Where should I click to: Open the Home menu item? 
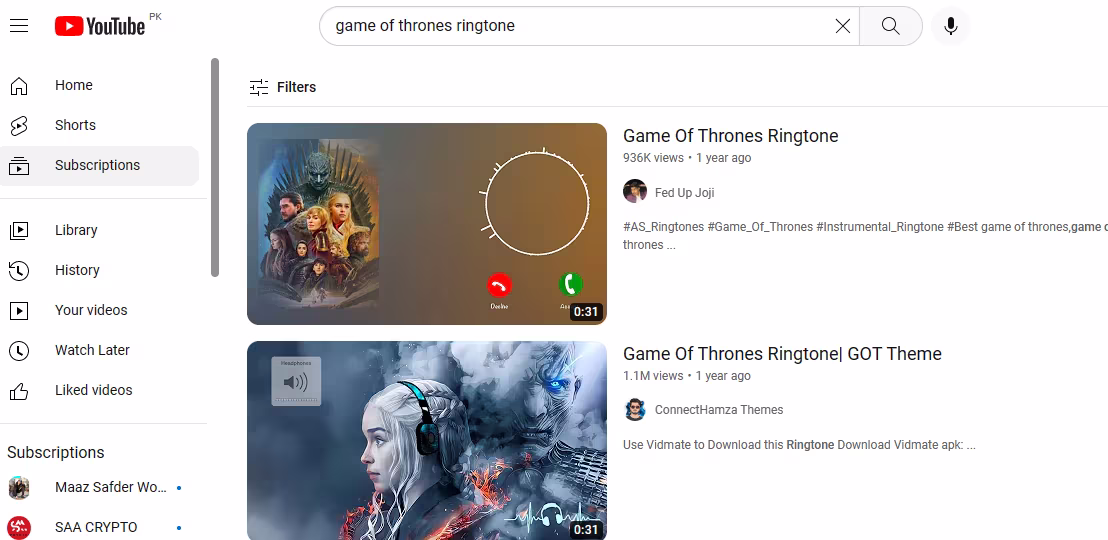99,85
